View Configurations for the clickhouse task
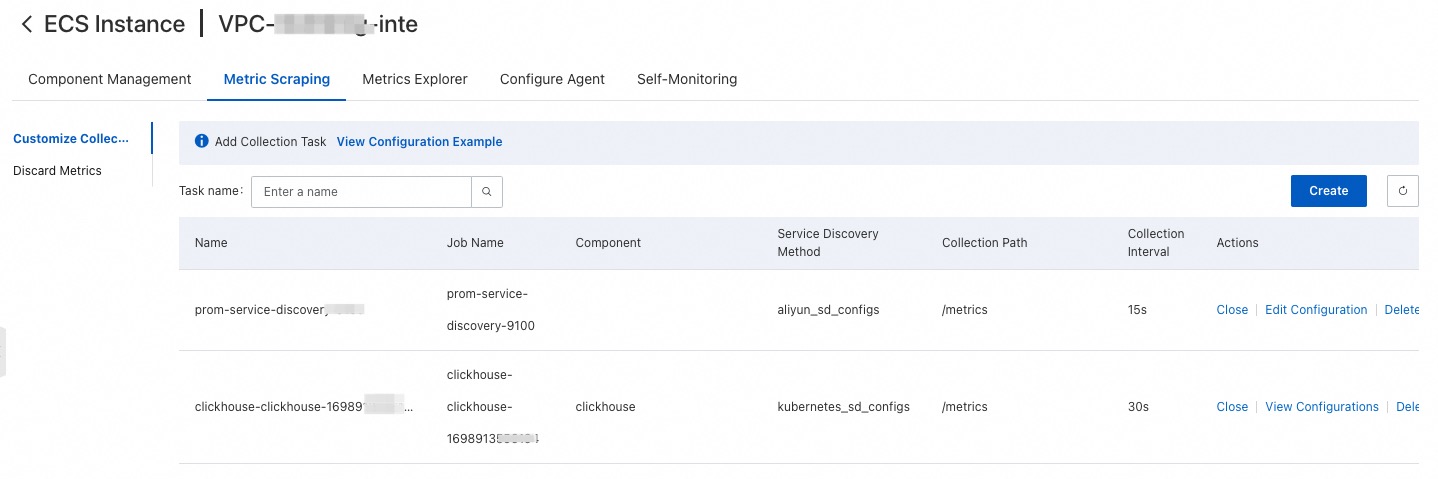1438x479 pixels. point(1322,407)
